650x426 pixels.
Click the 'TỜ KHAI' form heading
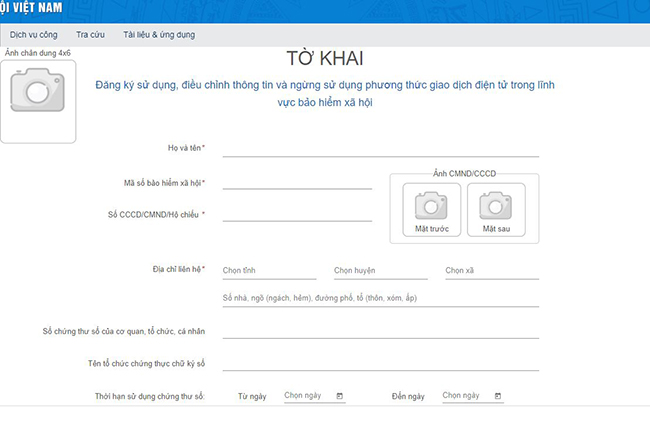pos(324,60)
